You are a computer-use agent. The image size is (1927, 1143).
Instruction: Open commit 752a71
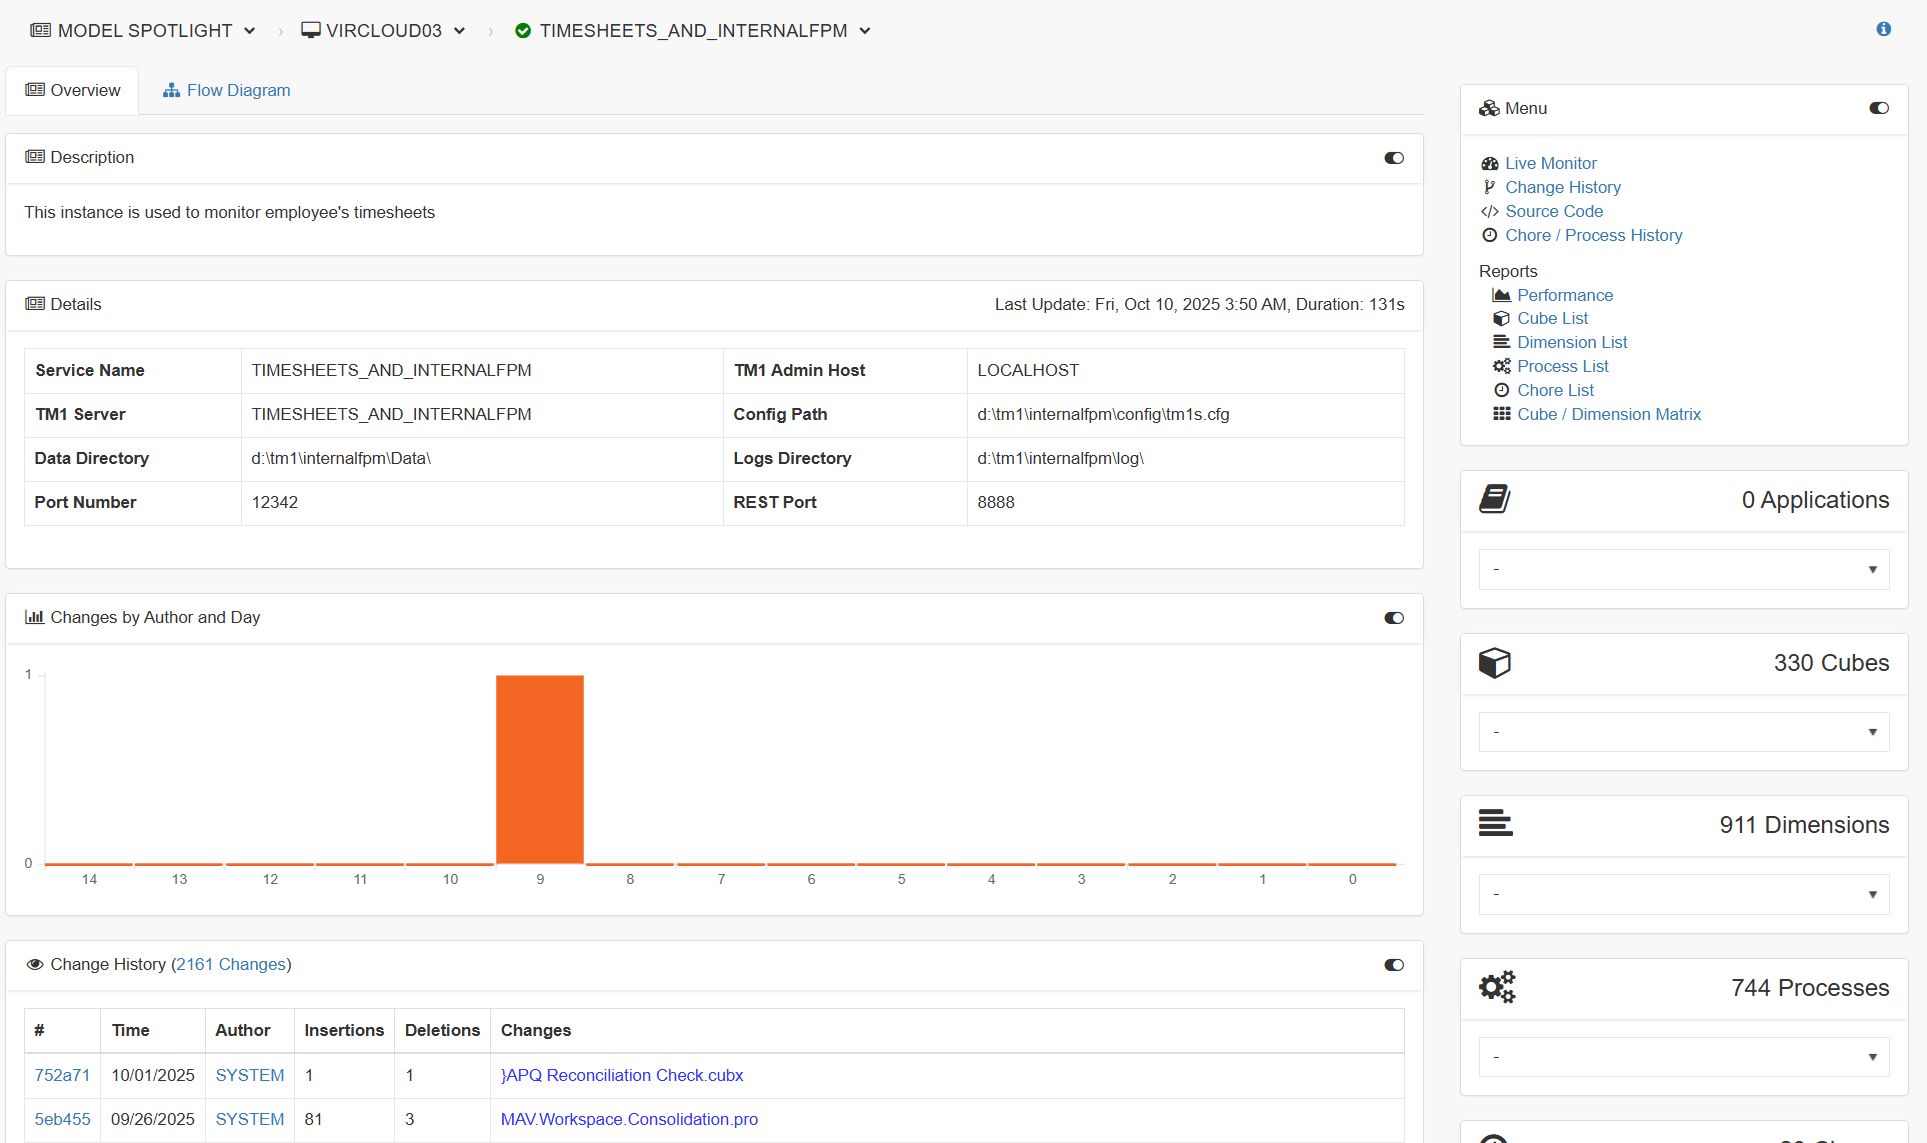[x=62, y=1075]
